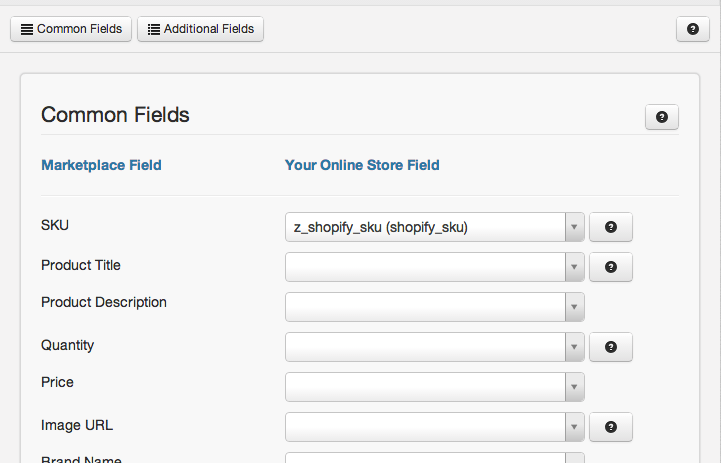Expand the Product Title dropdown arrow
Image resolution: width=721 pixels, height=463 pixels.
[574, 267]
